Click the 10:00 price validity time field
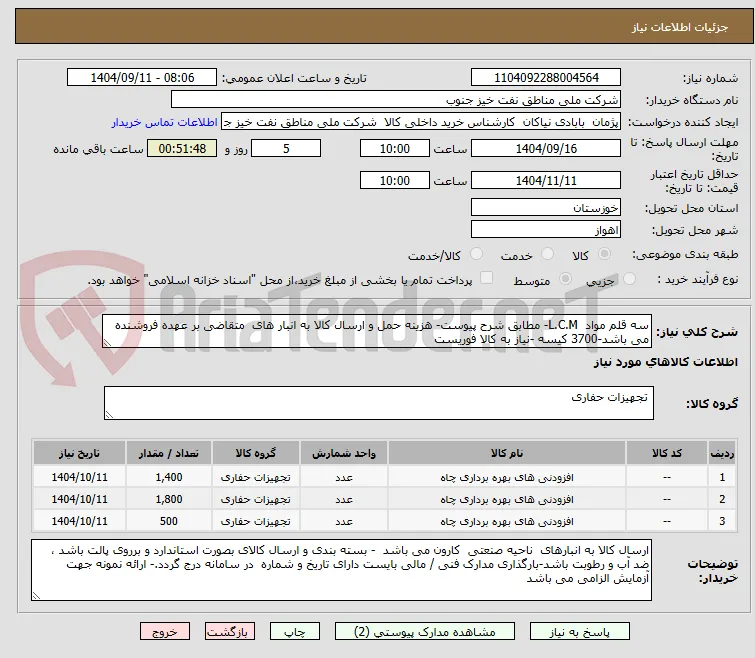 [394, 181]
